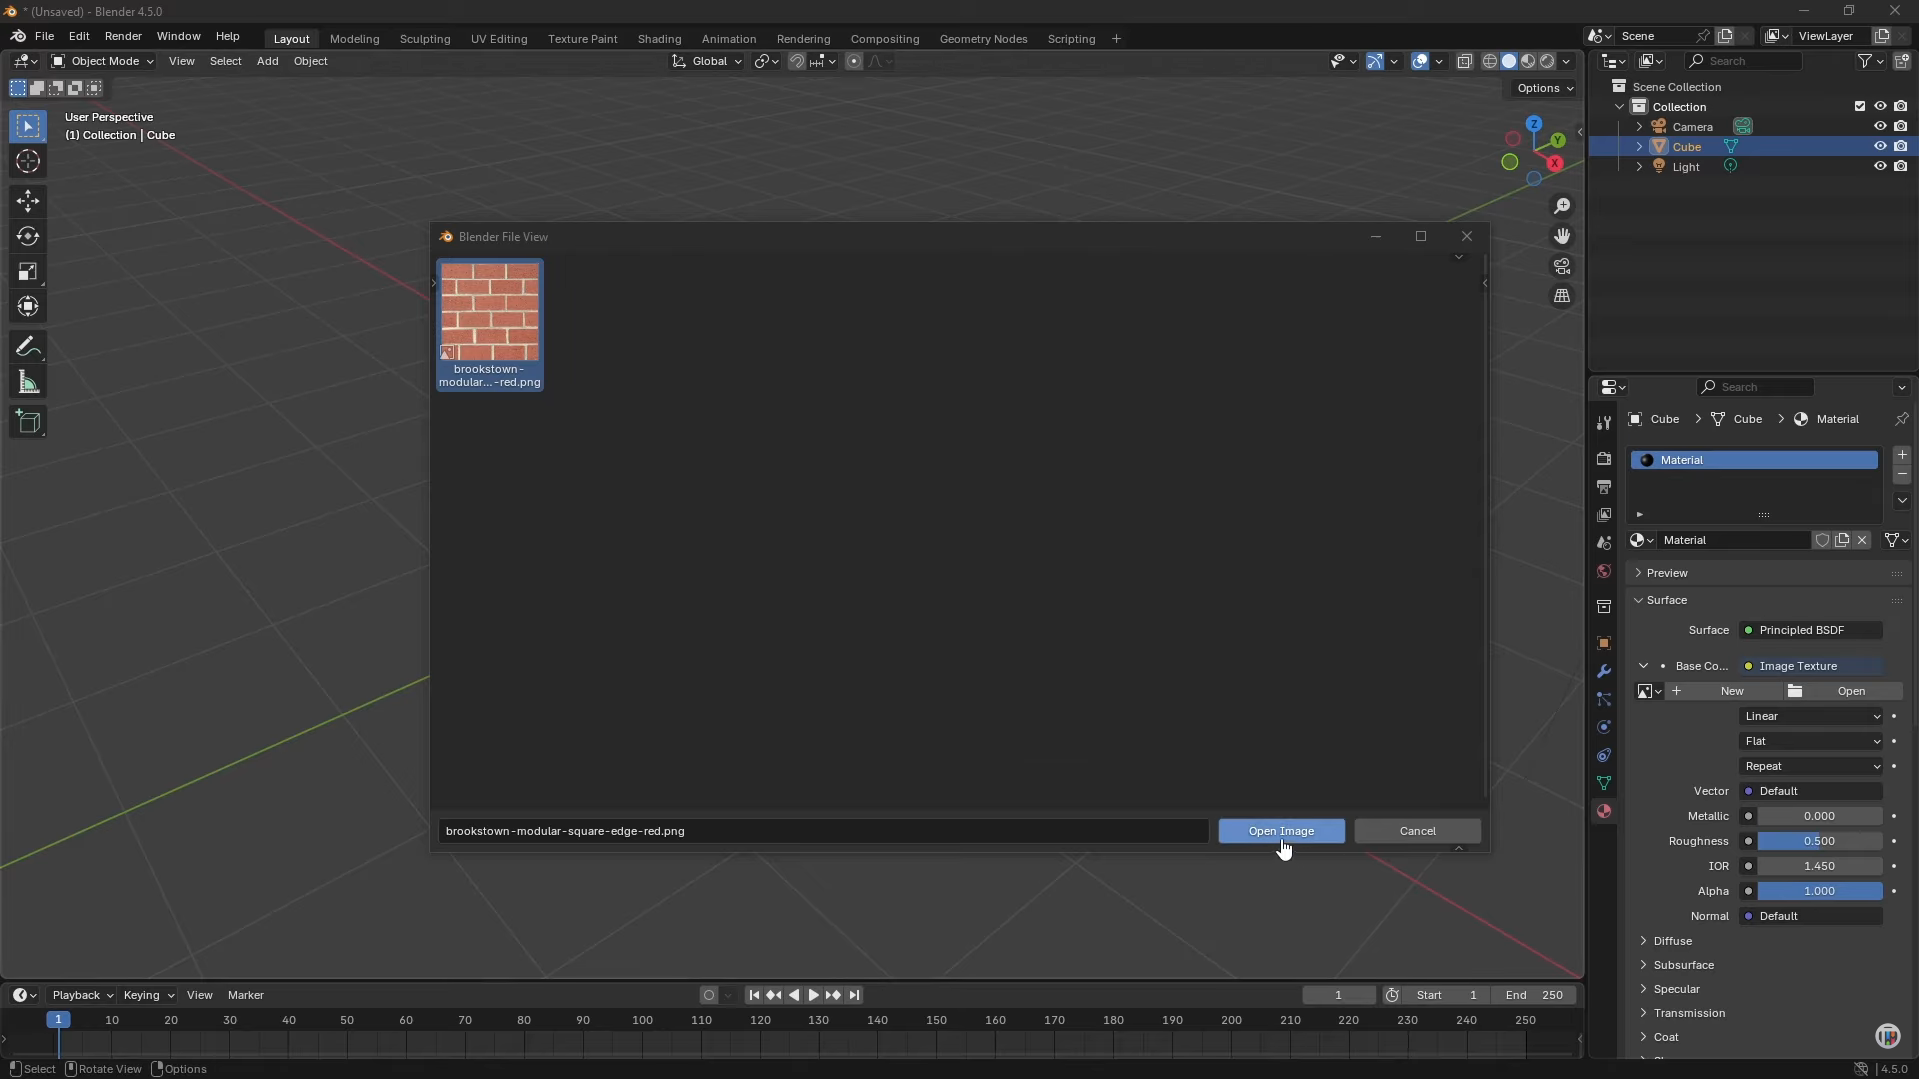Click the pan view hand icon
The width and height of the screenshot is (1919, 1079).
1562,236
